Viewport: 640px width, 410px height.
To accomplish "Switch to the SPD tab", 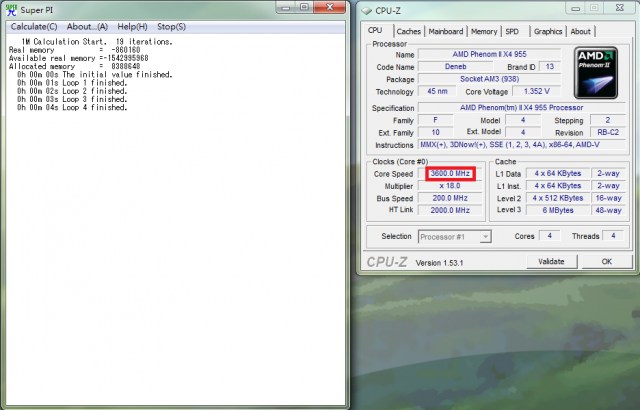I will pyautogui.click(x=512, y=31).
